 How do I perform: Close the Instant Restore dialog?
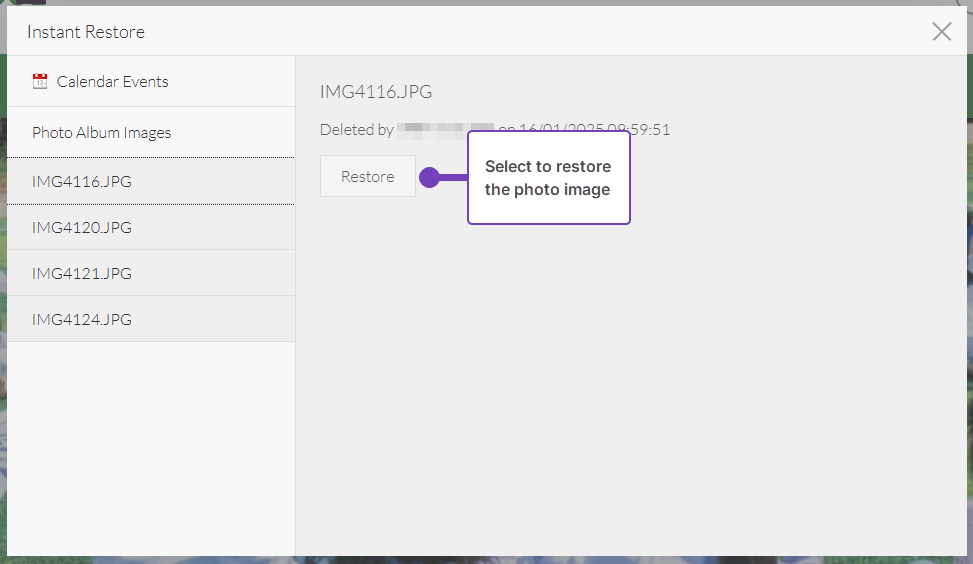tap(941, 32)
